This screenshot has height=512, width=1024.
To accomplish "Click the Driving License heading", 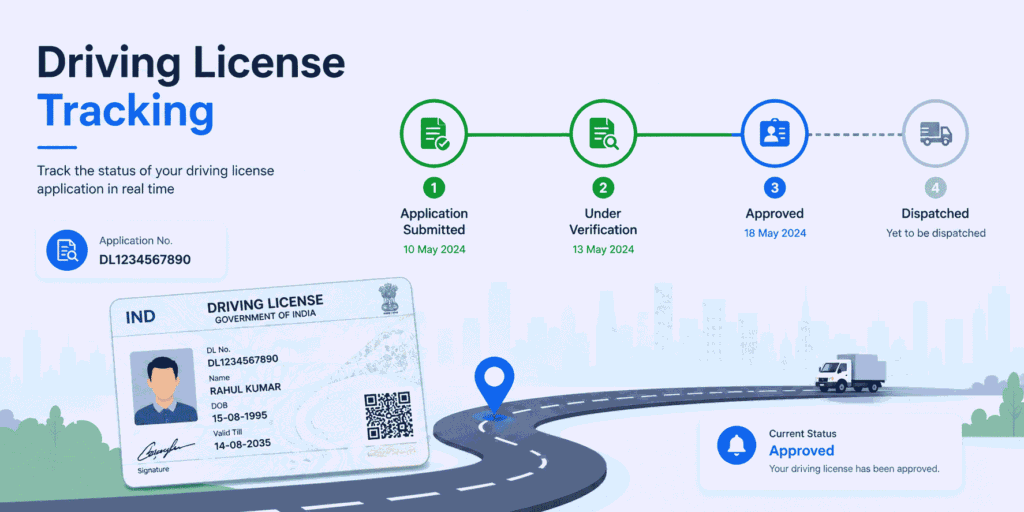I will [191, 63].
